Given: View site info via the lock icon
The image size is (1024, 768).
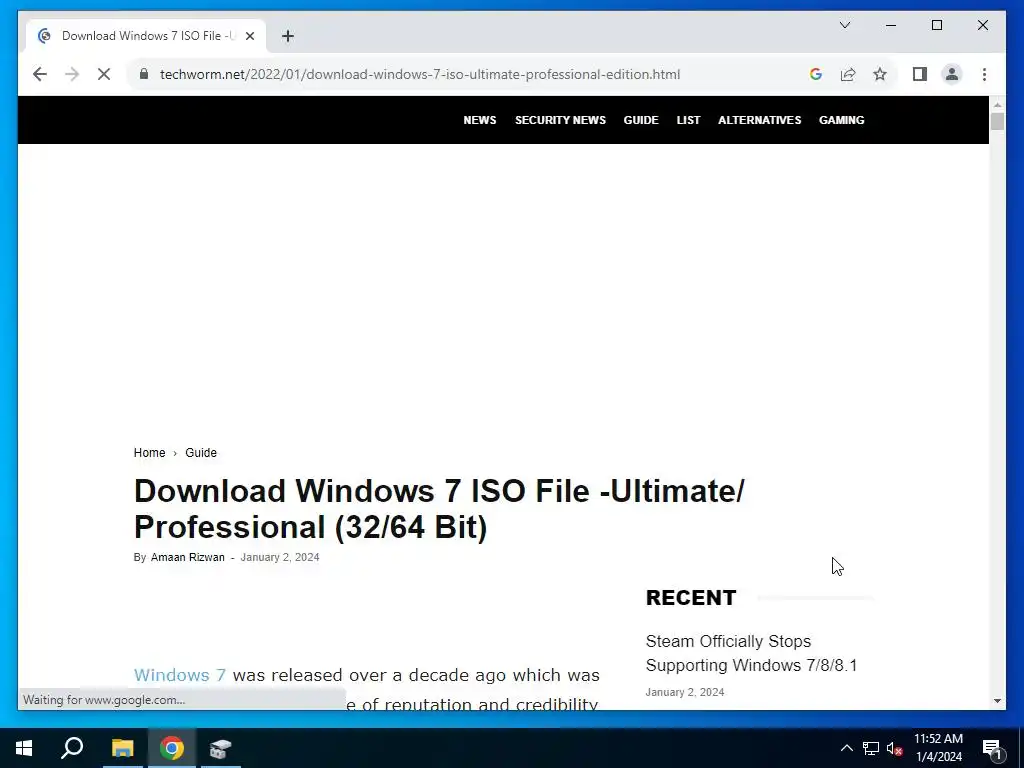Looking at the screenshot, I should pyautogui.click(x=144, y=74).
